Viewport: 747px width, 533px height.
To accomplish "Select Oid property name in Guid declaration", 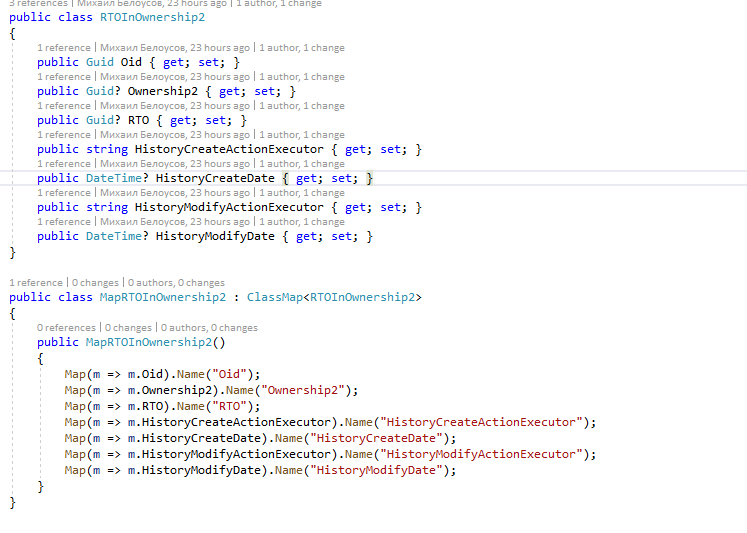I will [x=131, y=62].
